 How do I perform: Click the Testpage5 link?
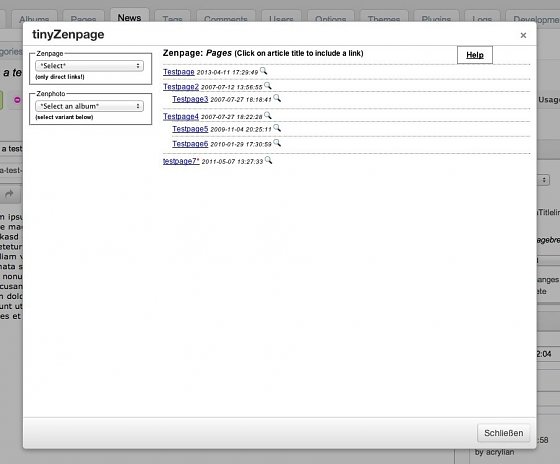[x=190, y=129]
